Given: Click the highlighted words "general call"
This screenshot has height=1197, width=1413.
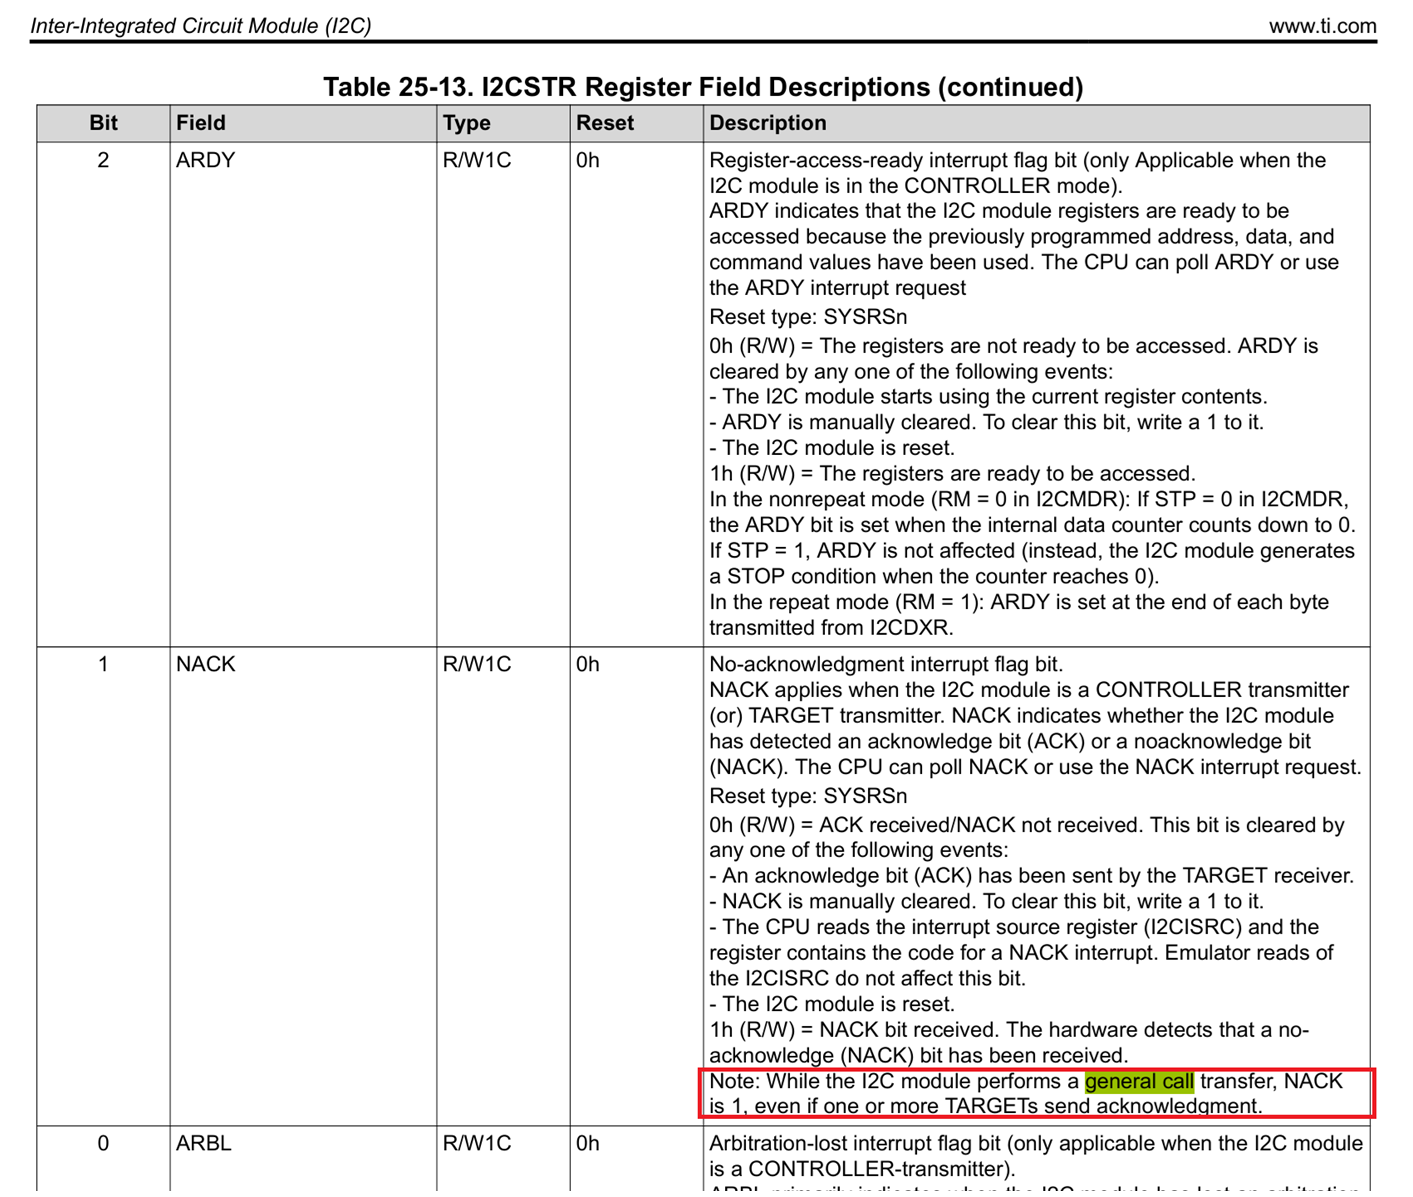Looking at the screenshot, I should click(x=1139, y=1081).
